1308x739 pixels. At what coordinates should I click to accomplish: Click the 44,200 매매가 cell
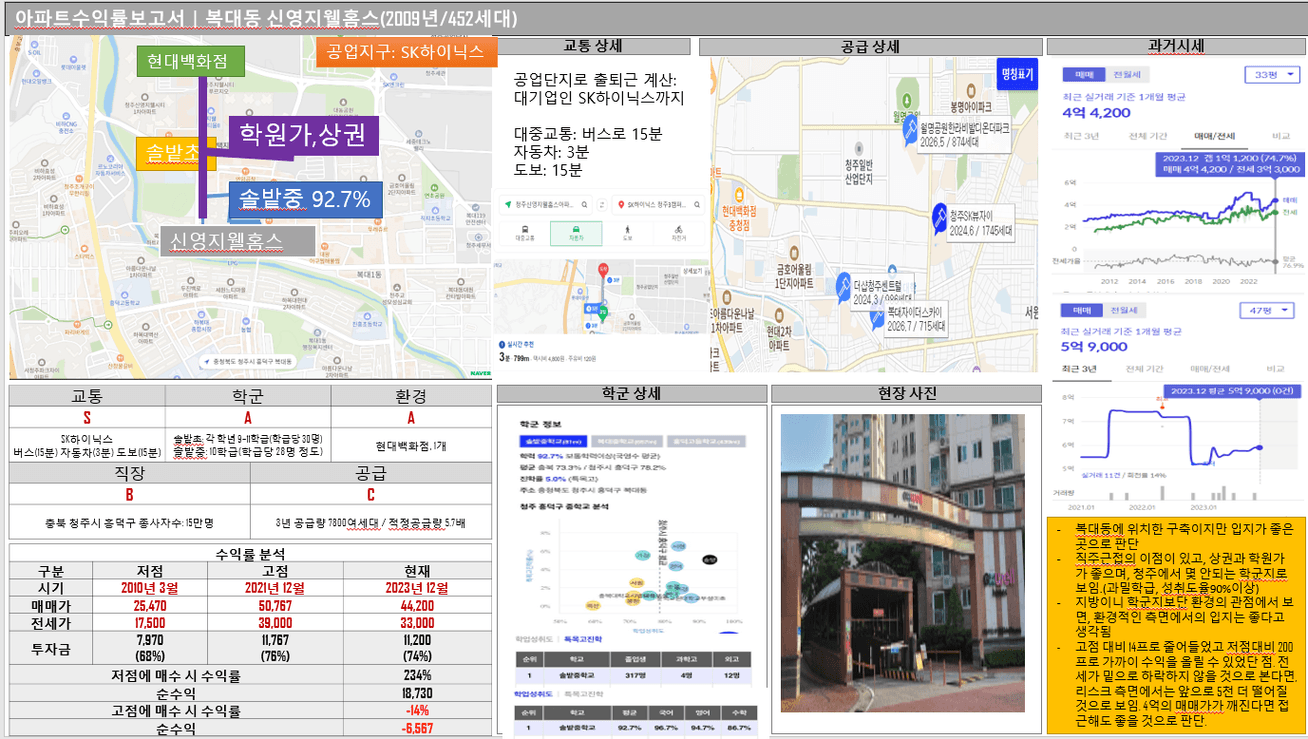coord(416,606)
